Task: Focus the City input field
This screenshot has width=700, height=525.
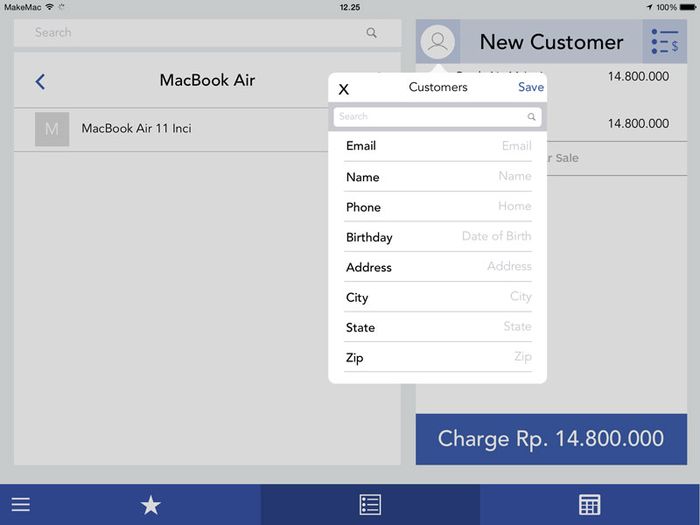Action: [438, 297]
